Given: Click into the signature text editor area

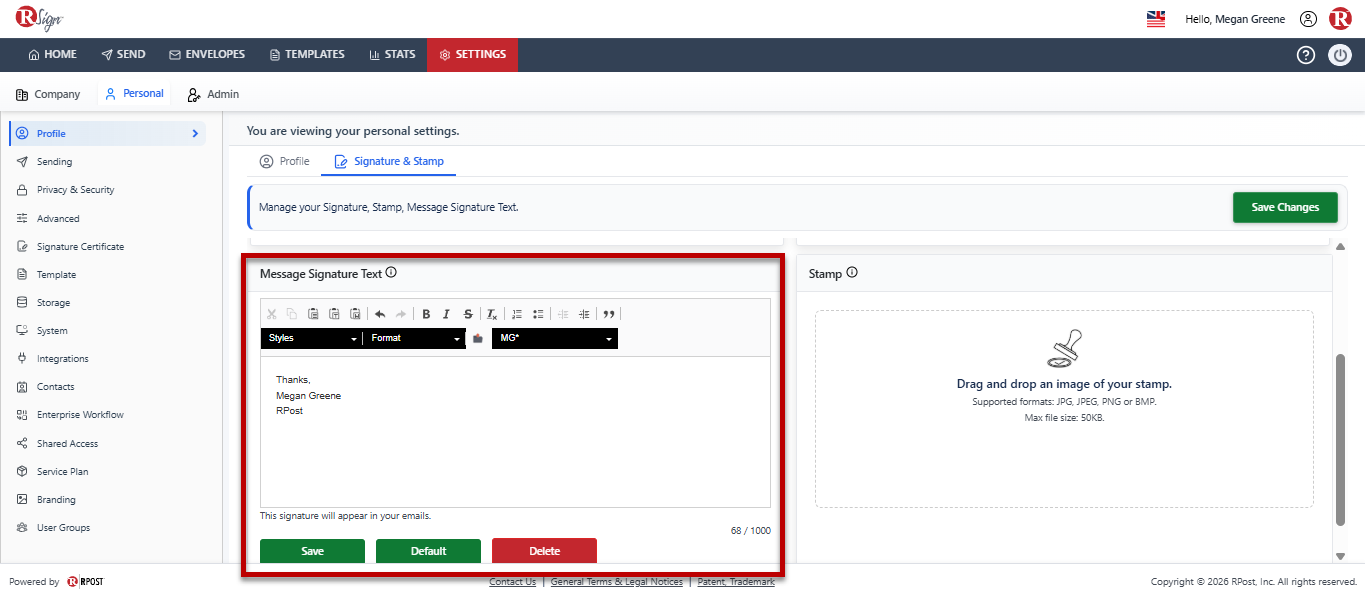Looking at the screenshot, I should 515,432.
